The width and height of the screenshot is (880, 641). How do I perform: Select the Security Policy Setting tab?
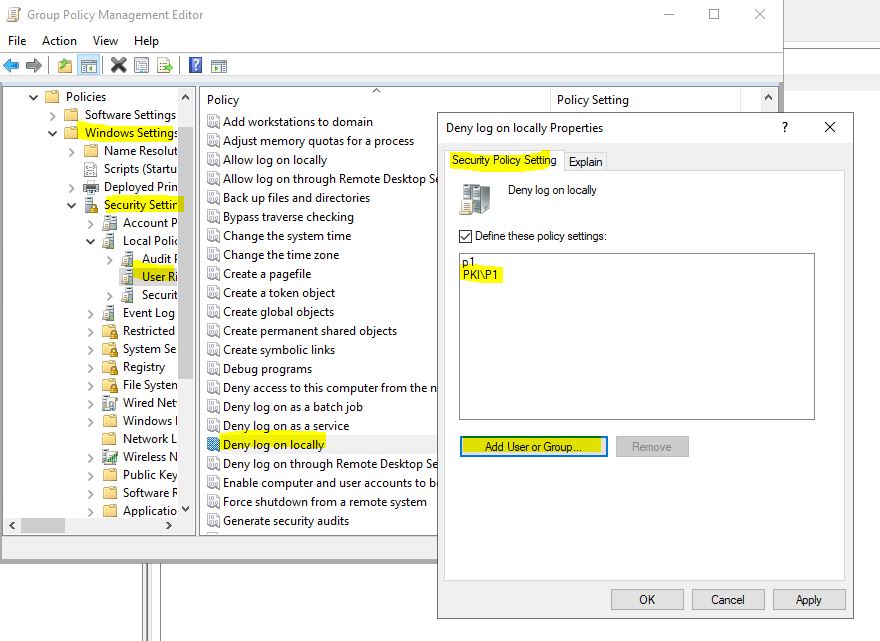504,160
